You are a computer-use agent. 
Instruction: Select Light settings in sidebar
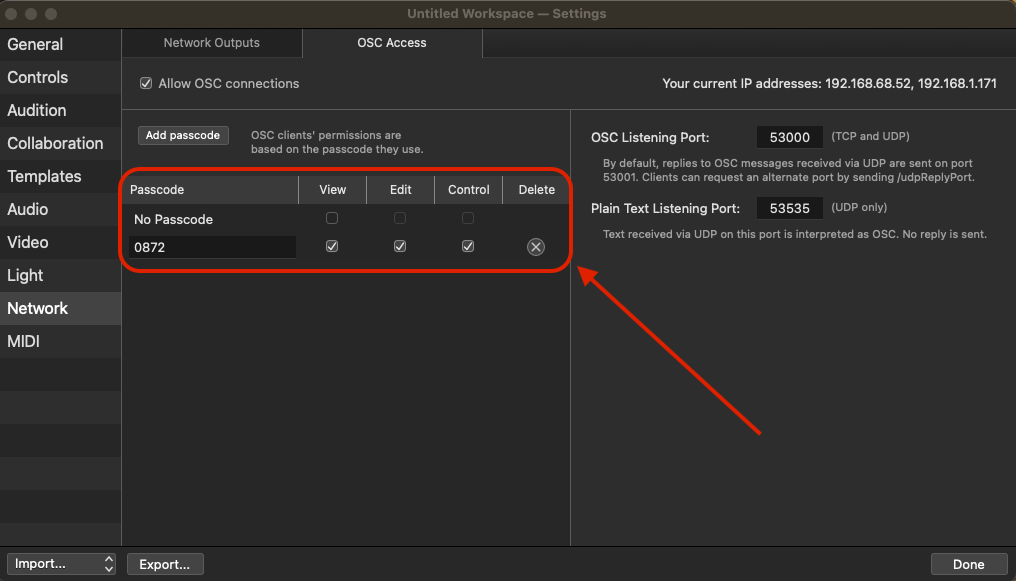(60, 276)
